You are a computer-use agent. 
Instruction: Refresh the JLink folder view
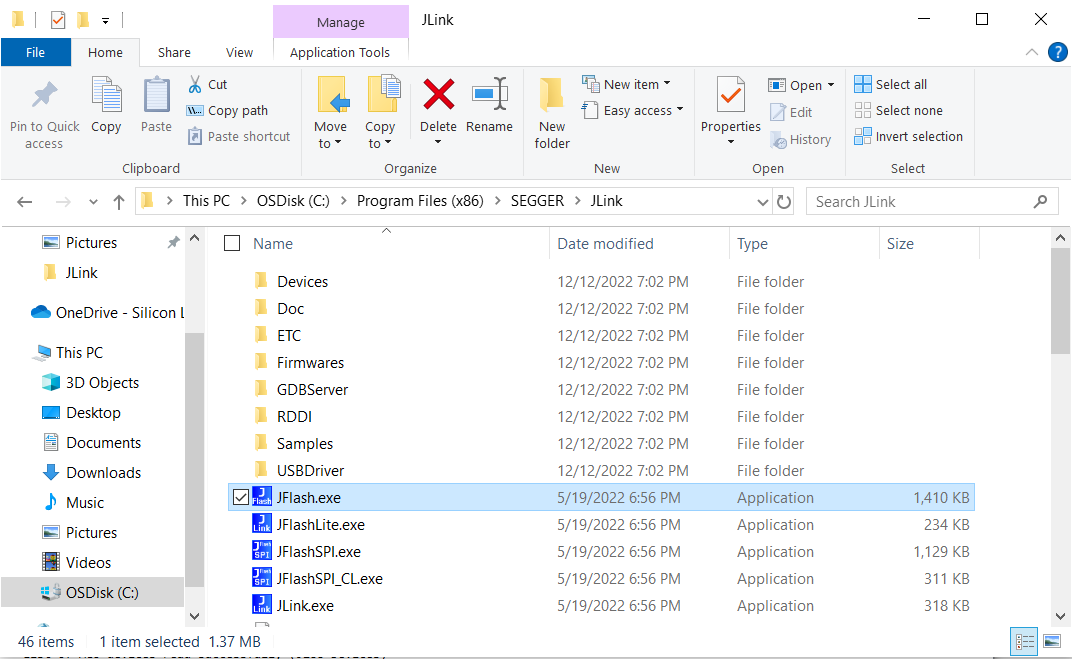pyautogui.click(x=783, y=202)
